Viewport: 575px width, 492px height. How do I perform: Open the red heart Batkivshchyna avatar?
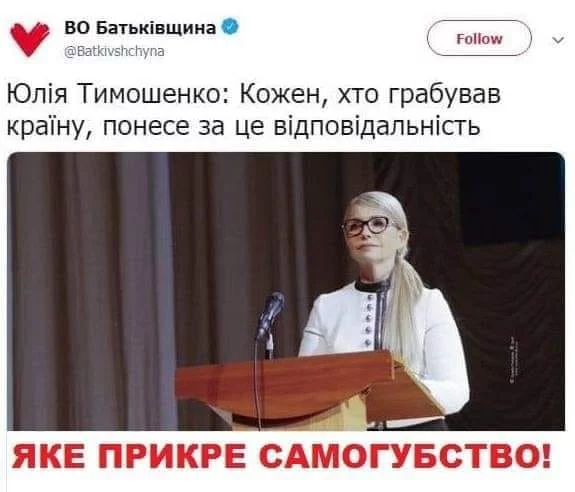(30, 39)
